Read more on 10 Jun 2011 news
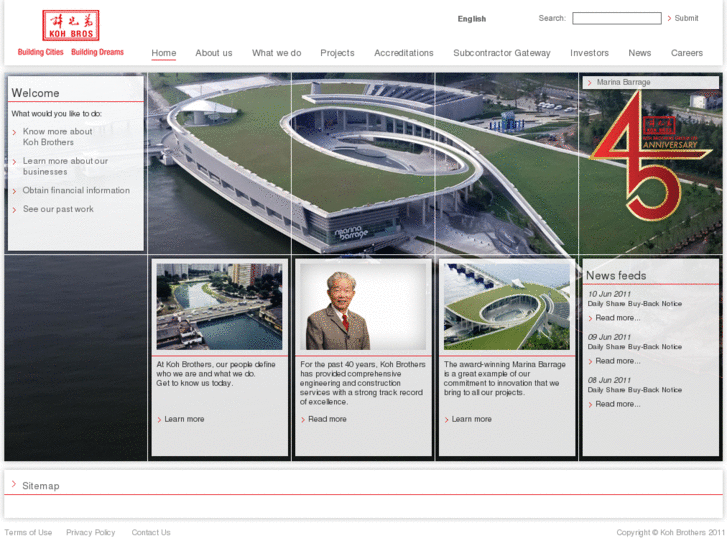Image resolution: width=727 pixels, height=545 pixels. tap(618, 318)
